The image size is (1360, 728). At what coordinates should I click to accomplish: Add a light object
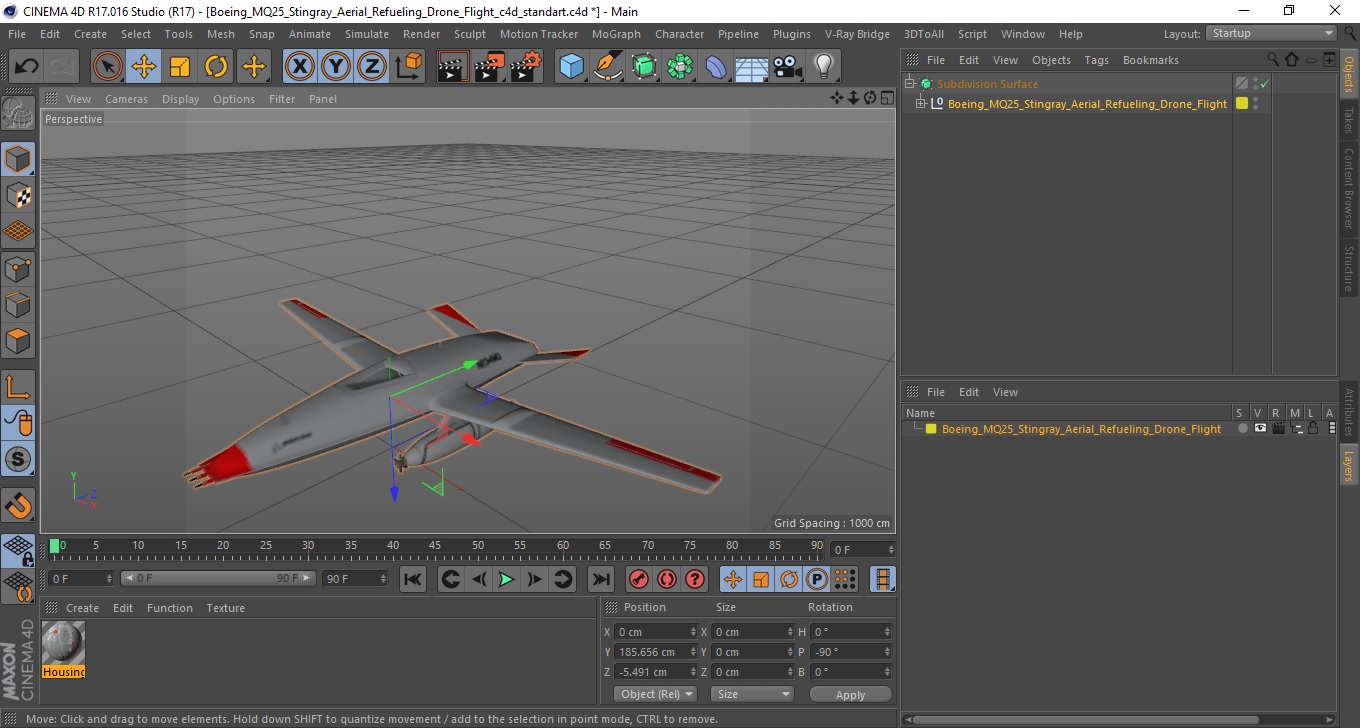pyautogui.click(x=824, y=67)
